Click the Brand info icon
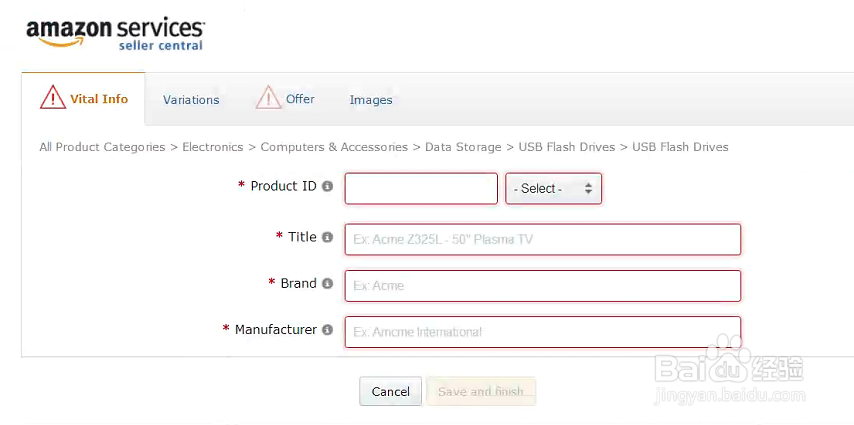854x425 pixels. (328, 284)
